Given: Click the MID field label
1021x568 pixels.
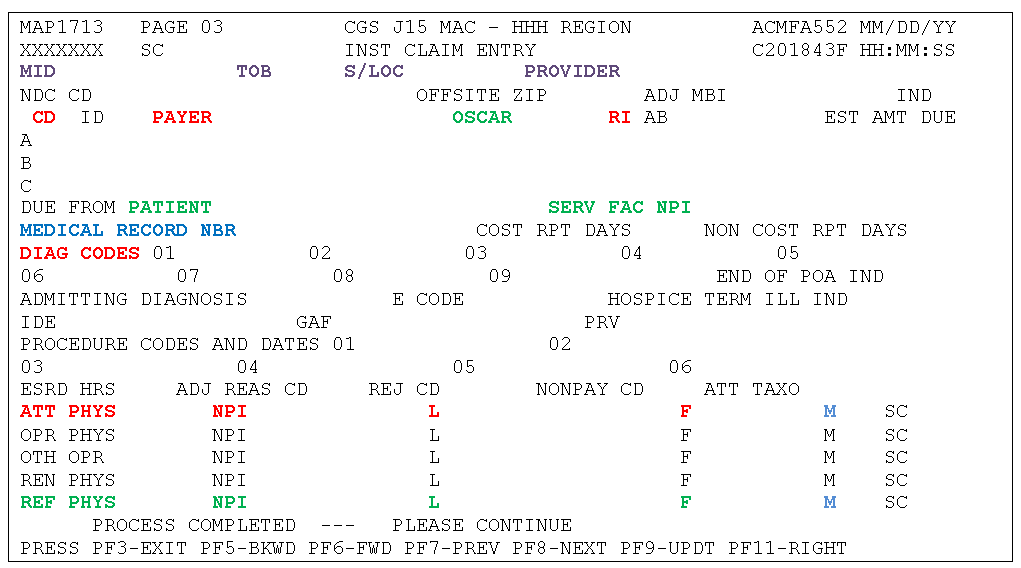Looking at the screenshot, I should 37,72.
